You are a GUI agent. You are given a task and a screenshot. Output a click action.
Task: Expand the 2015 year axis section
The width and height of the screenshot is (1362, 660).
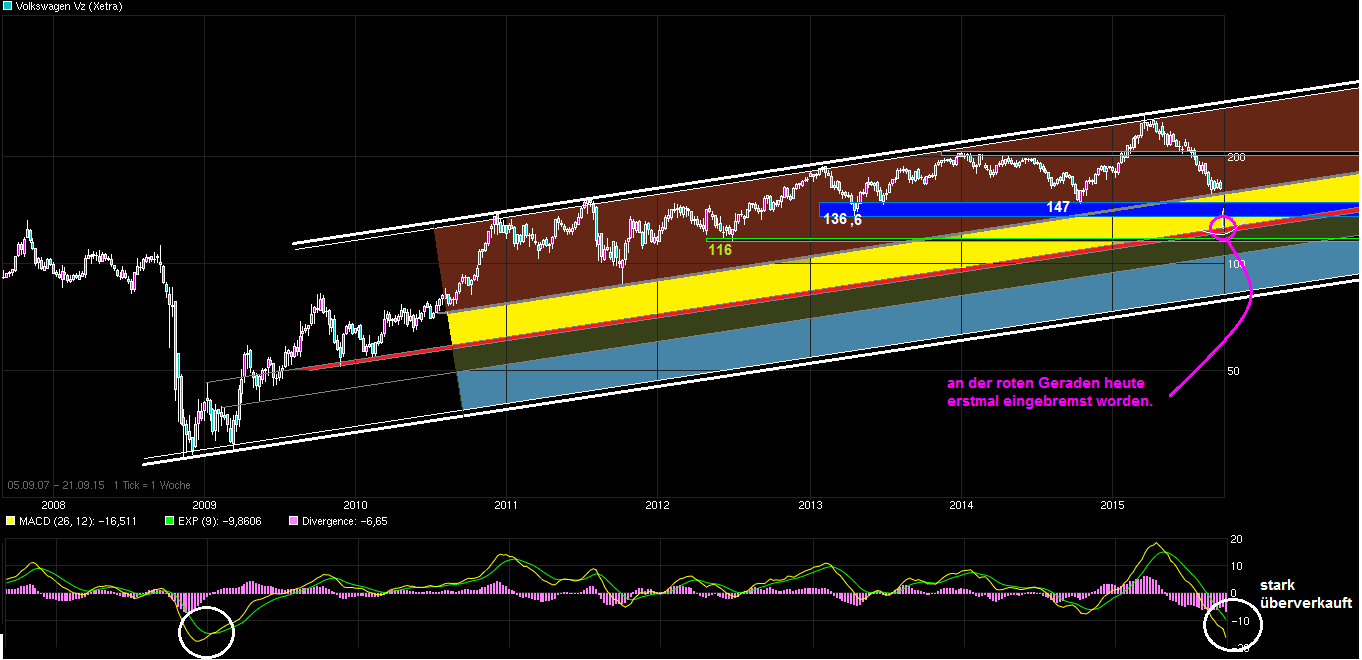tap(1110, 506)
